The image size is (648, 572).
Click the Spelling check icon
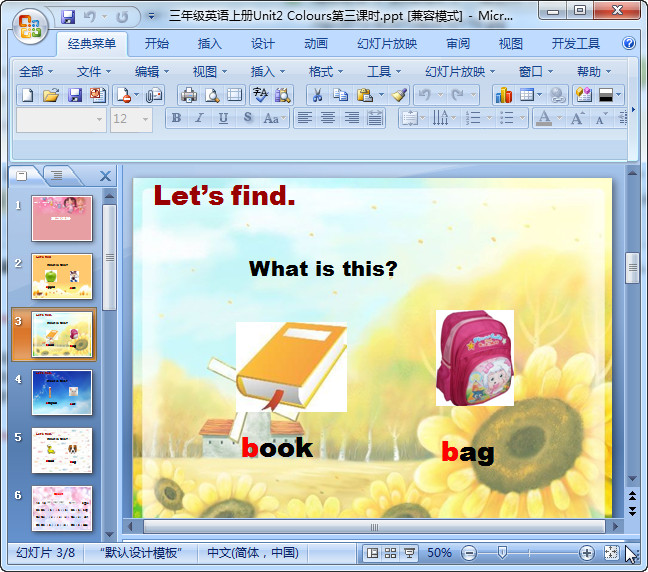coord(260,95)
